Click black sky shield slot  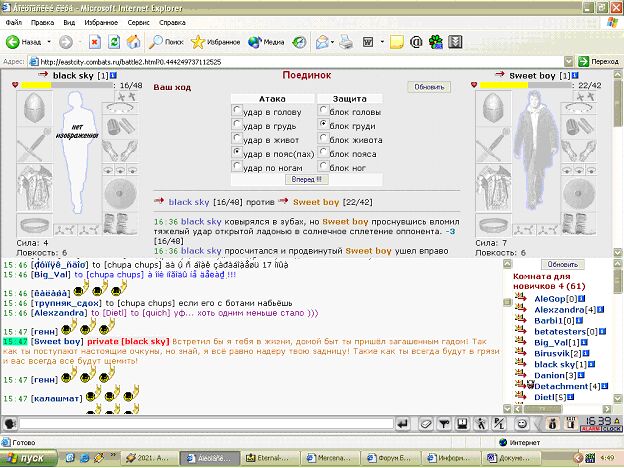[x=120, y=194]
